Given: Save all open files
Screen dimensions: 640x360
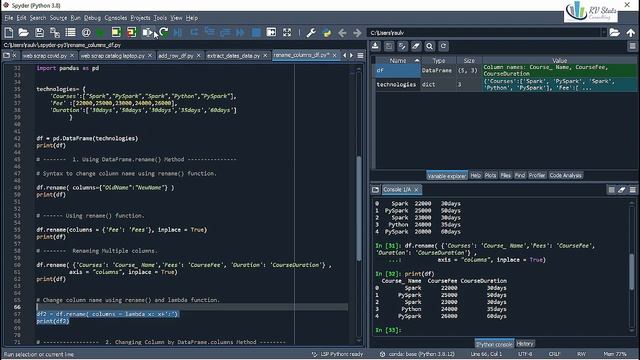Looking at the screenshot, I should (55, 33).
